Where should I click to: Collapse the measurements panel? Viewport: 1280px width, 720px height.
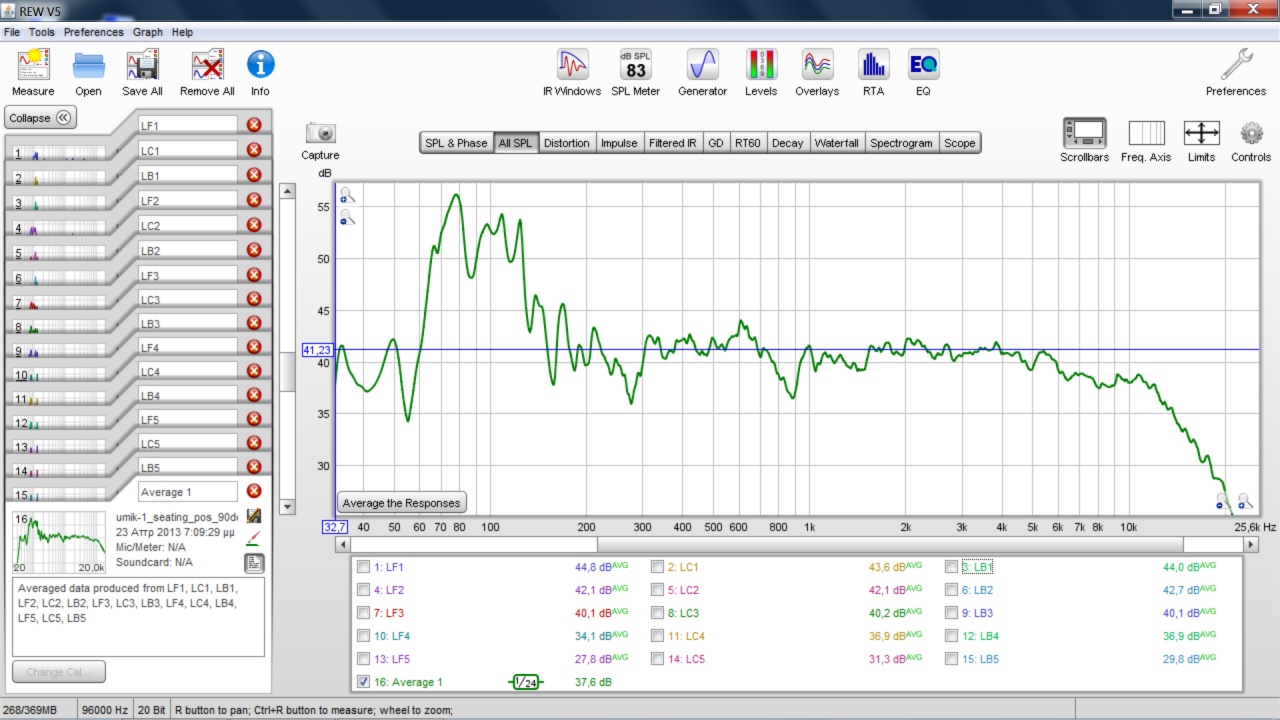coord(41,118)
